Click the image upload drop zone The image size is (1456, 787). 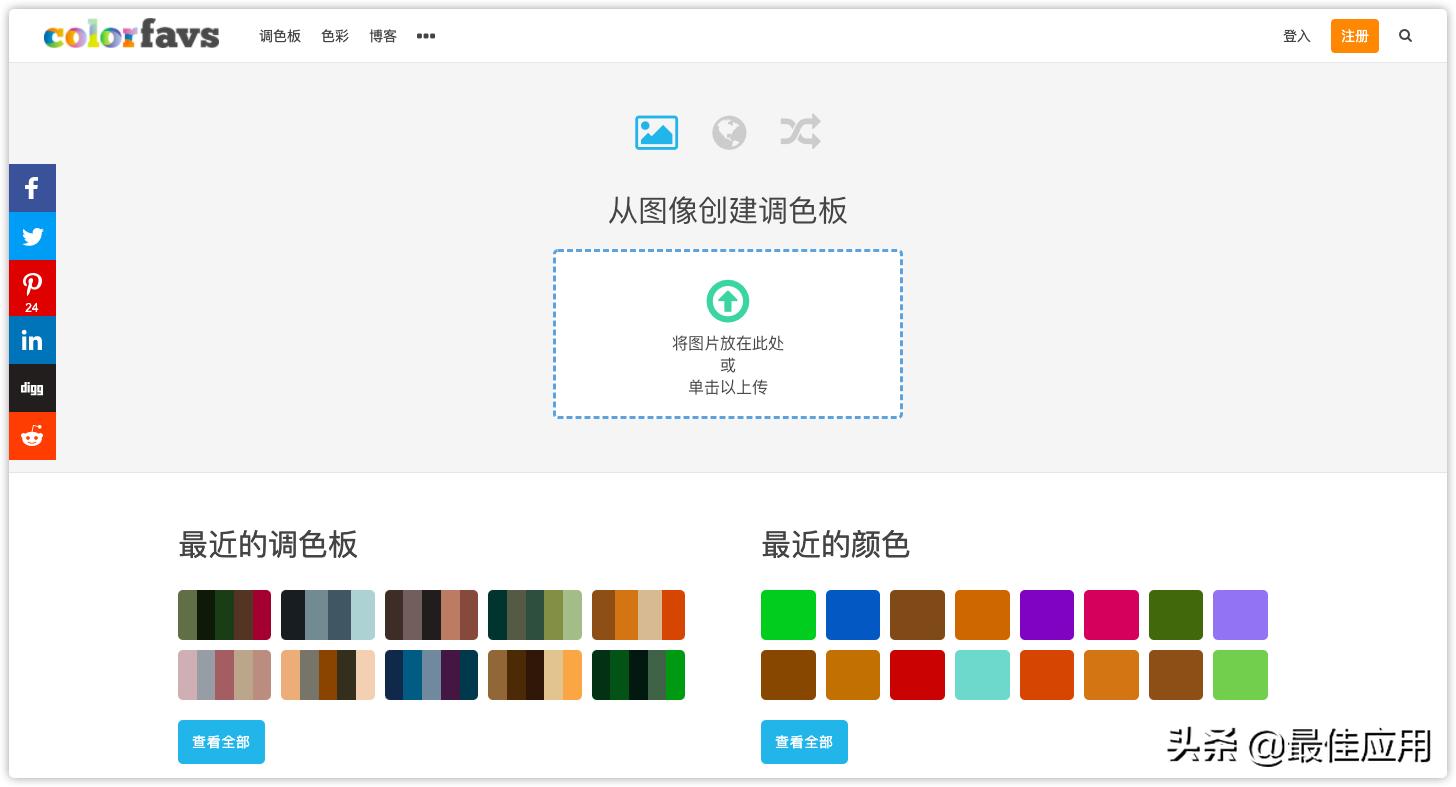(727, 334)
